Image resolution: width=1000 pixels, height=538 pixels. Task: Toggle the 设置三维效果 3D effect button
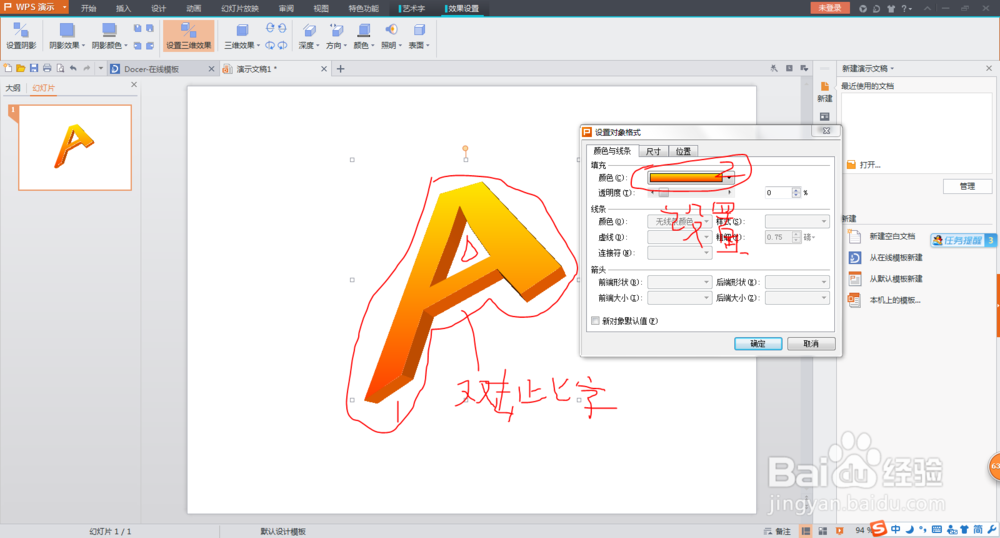[189, 36]
